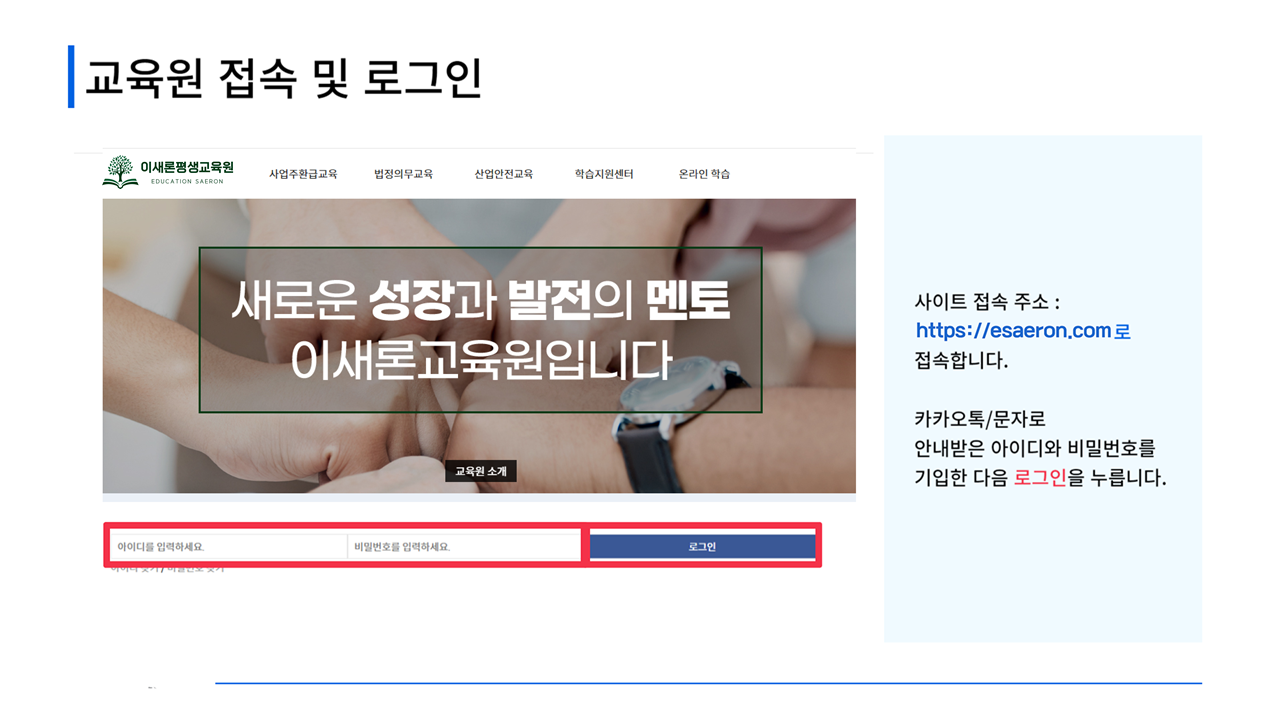Select the 산업안전교육 menu item
1280x720 pixels.
[503, 174]
